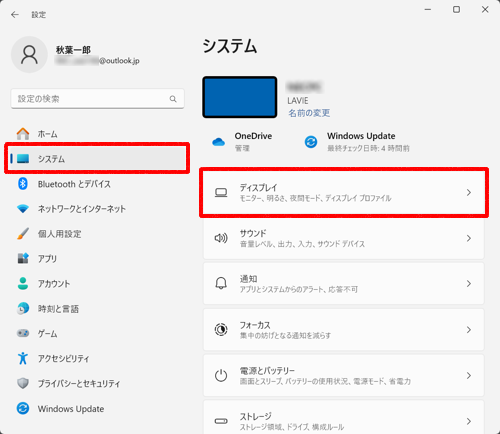500x434 pixels.
Task: Select アプリ label in sidebar
Action: click(x=47, y=259)
